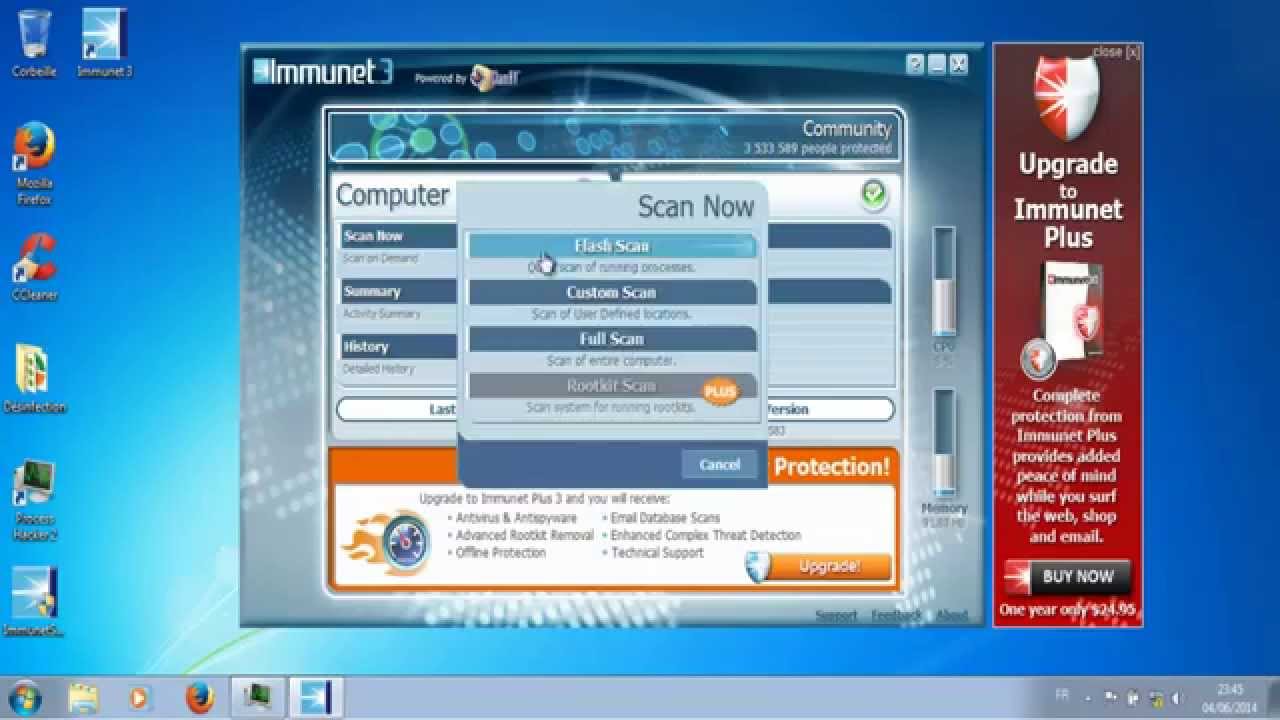Open the CCleaner desktop shortcut

point(34,267)
